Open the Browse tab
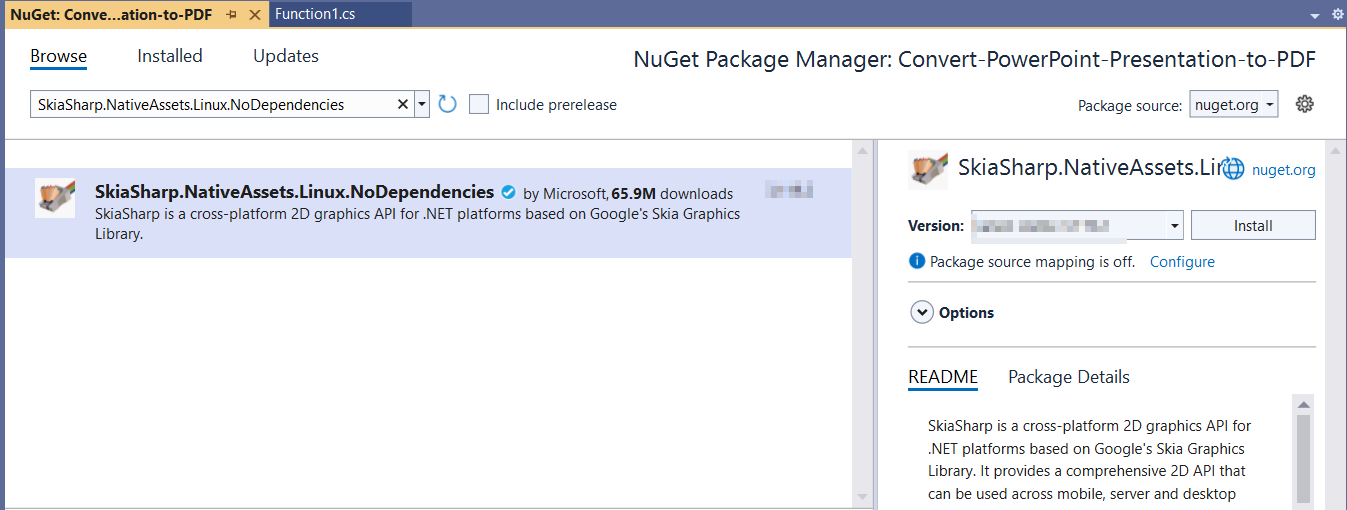Viewport: 1347px width, 510px height. [58, 56]
